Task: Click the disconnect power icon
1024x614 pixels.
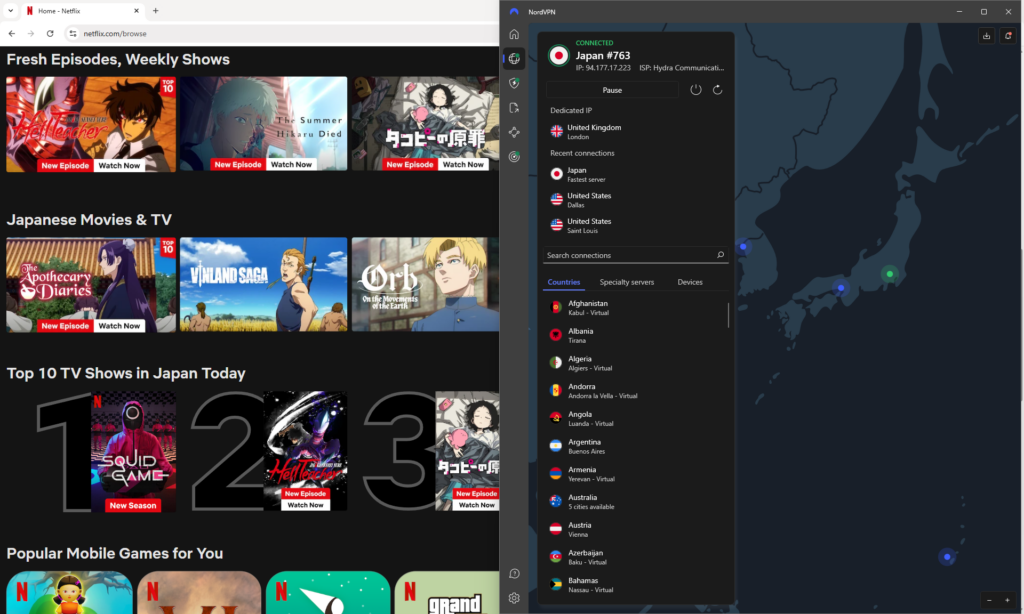Action: pyautogui.click(x=696, y=90)
